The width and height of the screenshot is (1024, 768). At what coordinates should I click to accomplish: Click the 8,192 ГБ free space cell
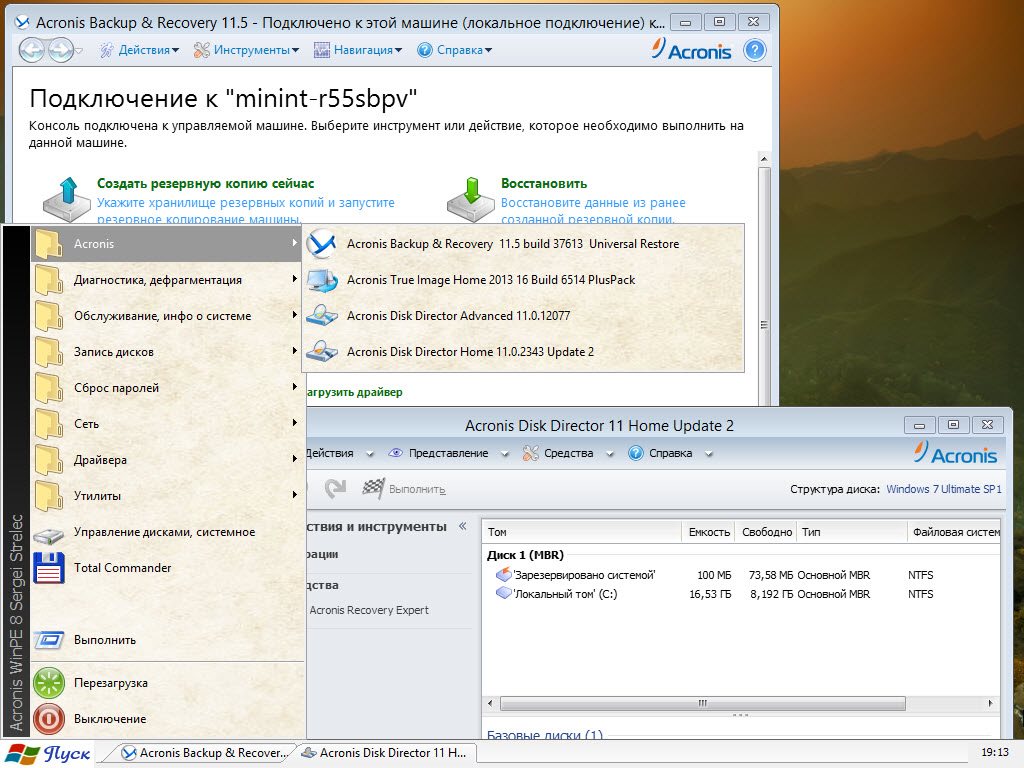pyautogui.click(x=772, y=594)
